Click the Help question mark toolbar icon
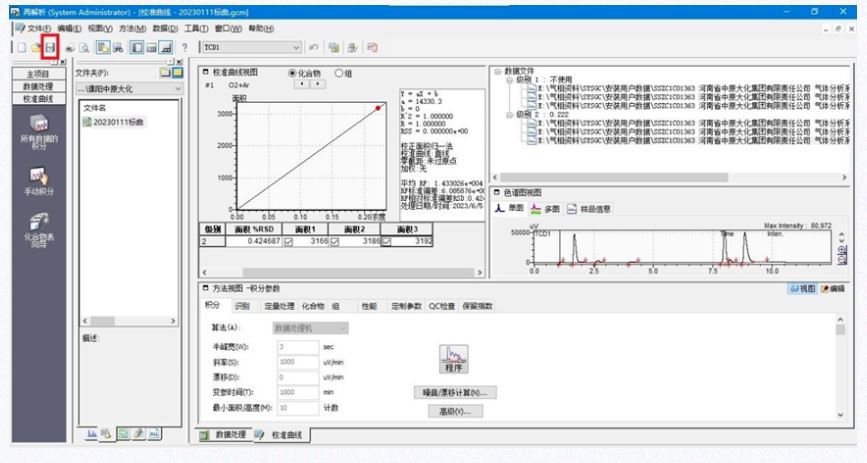The height and width of the screenshot is (463, 867). pyautogui.click(x=186, y=47)
